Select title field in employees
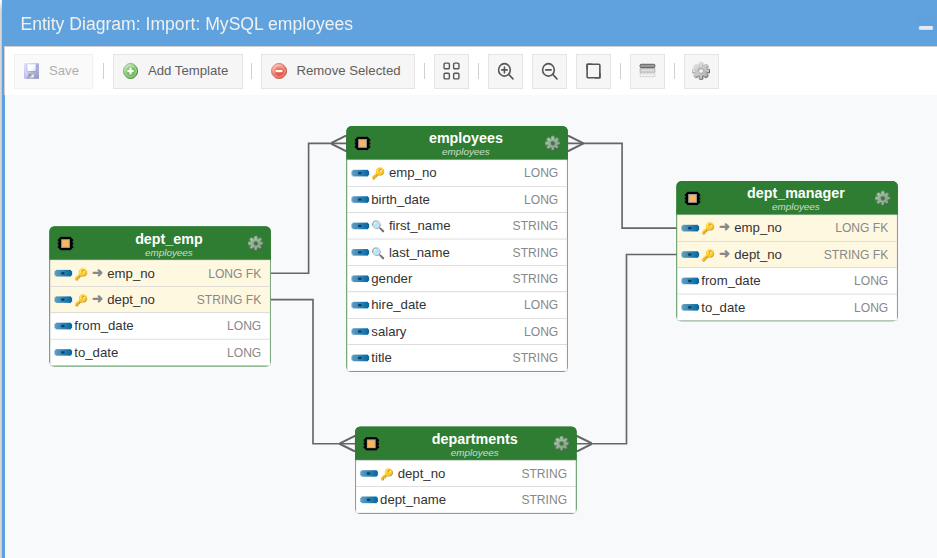 [381, 358]
